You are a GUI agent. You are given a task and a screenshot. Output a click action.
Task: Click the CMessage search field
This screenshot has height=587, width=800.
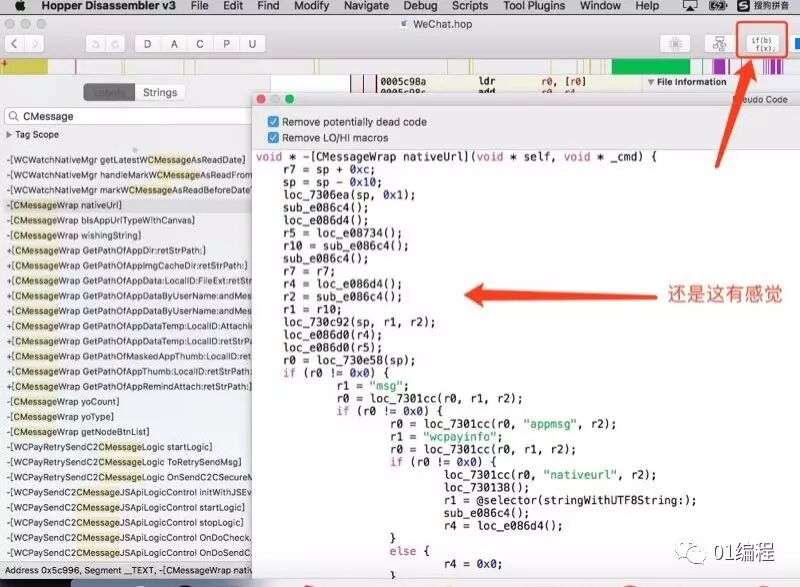128,116
